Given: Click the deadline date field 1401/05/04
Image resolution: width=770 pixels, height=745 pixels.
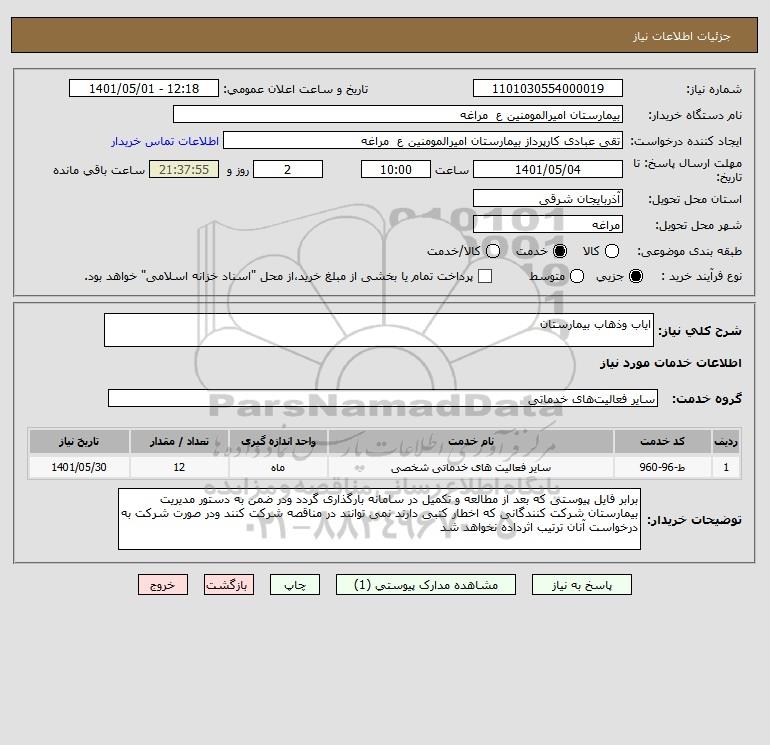Looking at the screenshot, I should pyautogui.click(x=548, y=169).
